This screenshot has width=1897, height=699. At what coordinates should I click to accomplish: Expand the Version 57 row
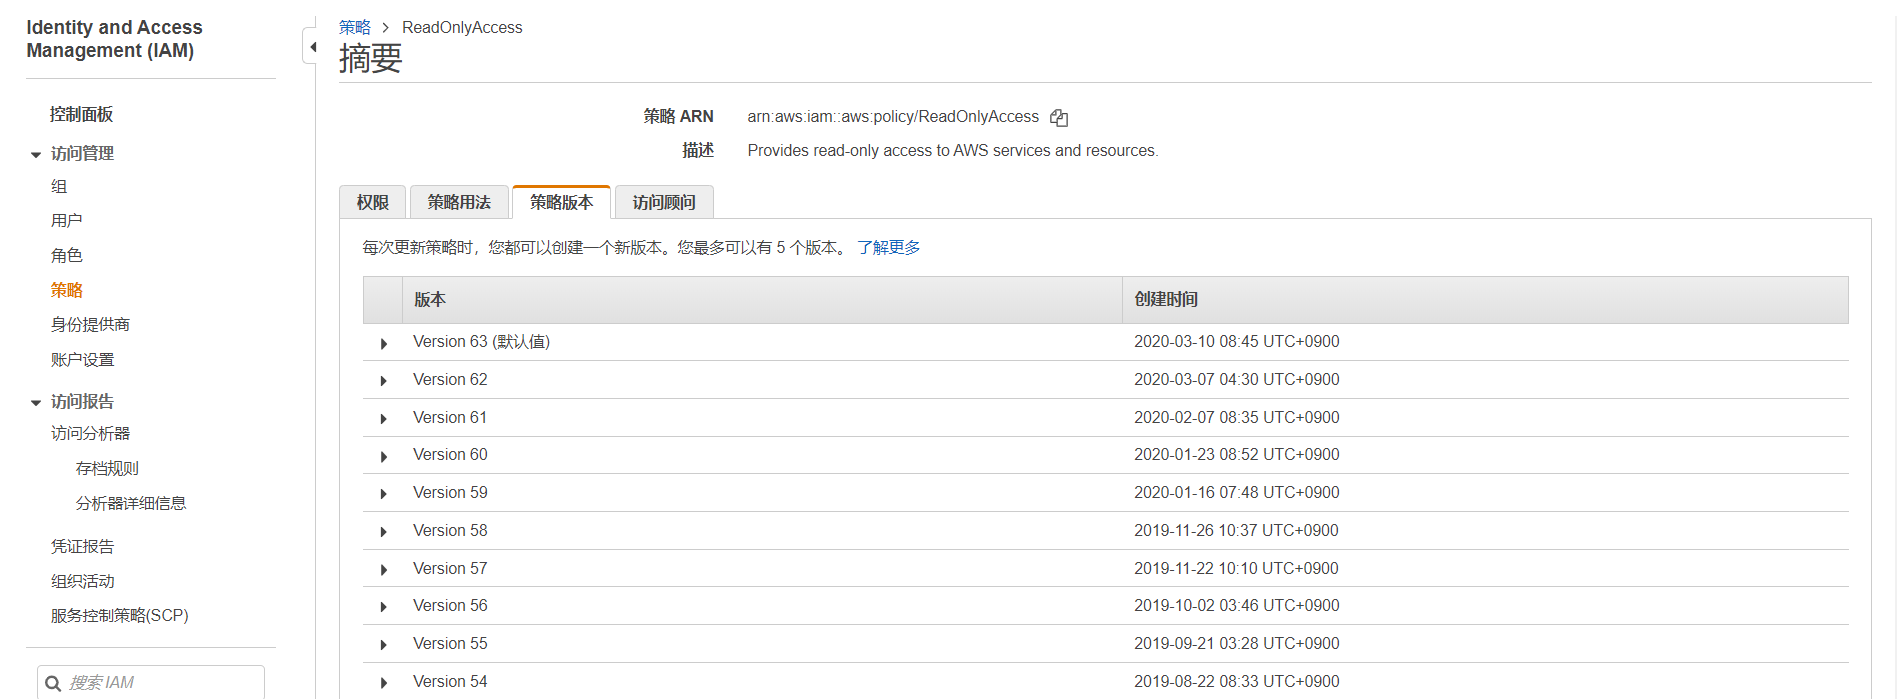point(384,570)
